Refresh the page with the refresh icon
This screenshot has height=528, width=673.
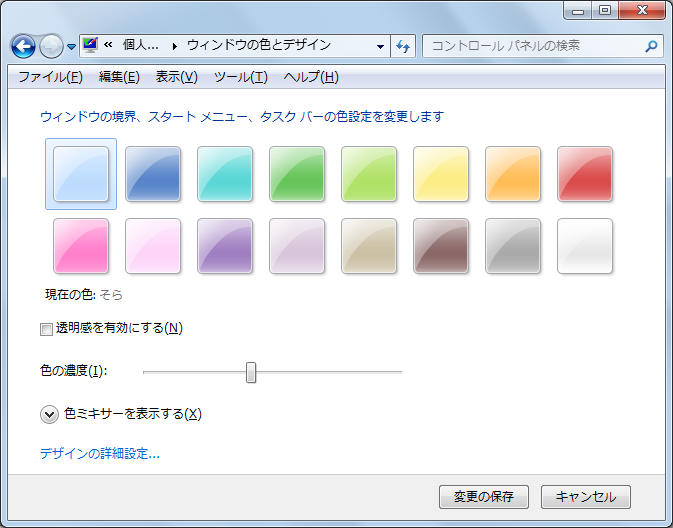coord(403,46)
